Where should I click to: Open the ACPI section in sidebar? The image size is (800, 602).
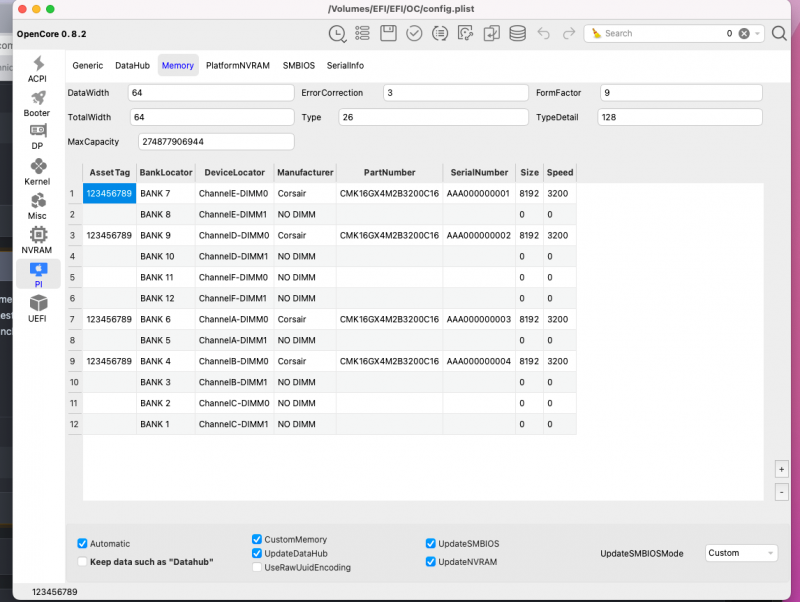37,69
